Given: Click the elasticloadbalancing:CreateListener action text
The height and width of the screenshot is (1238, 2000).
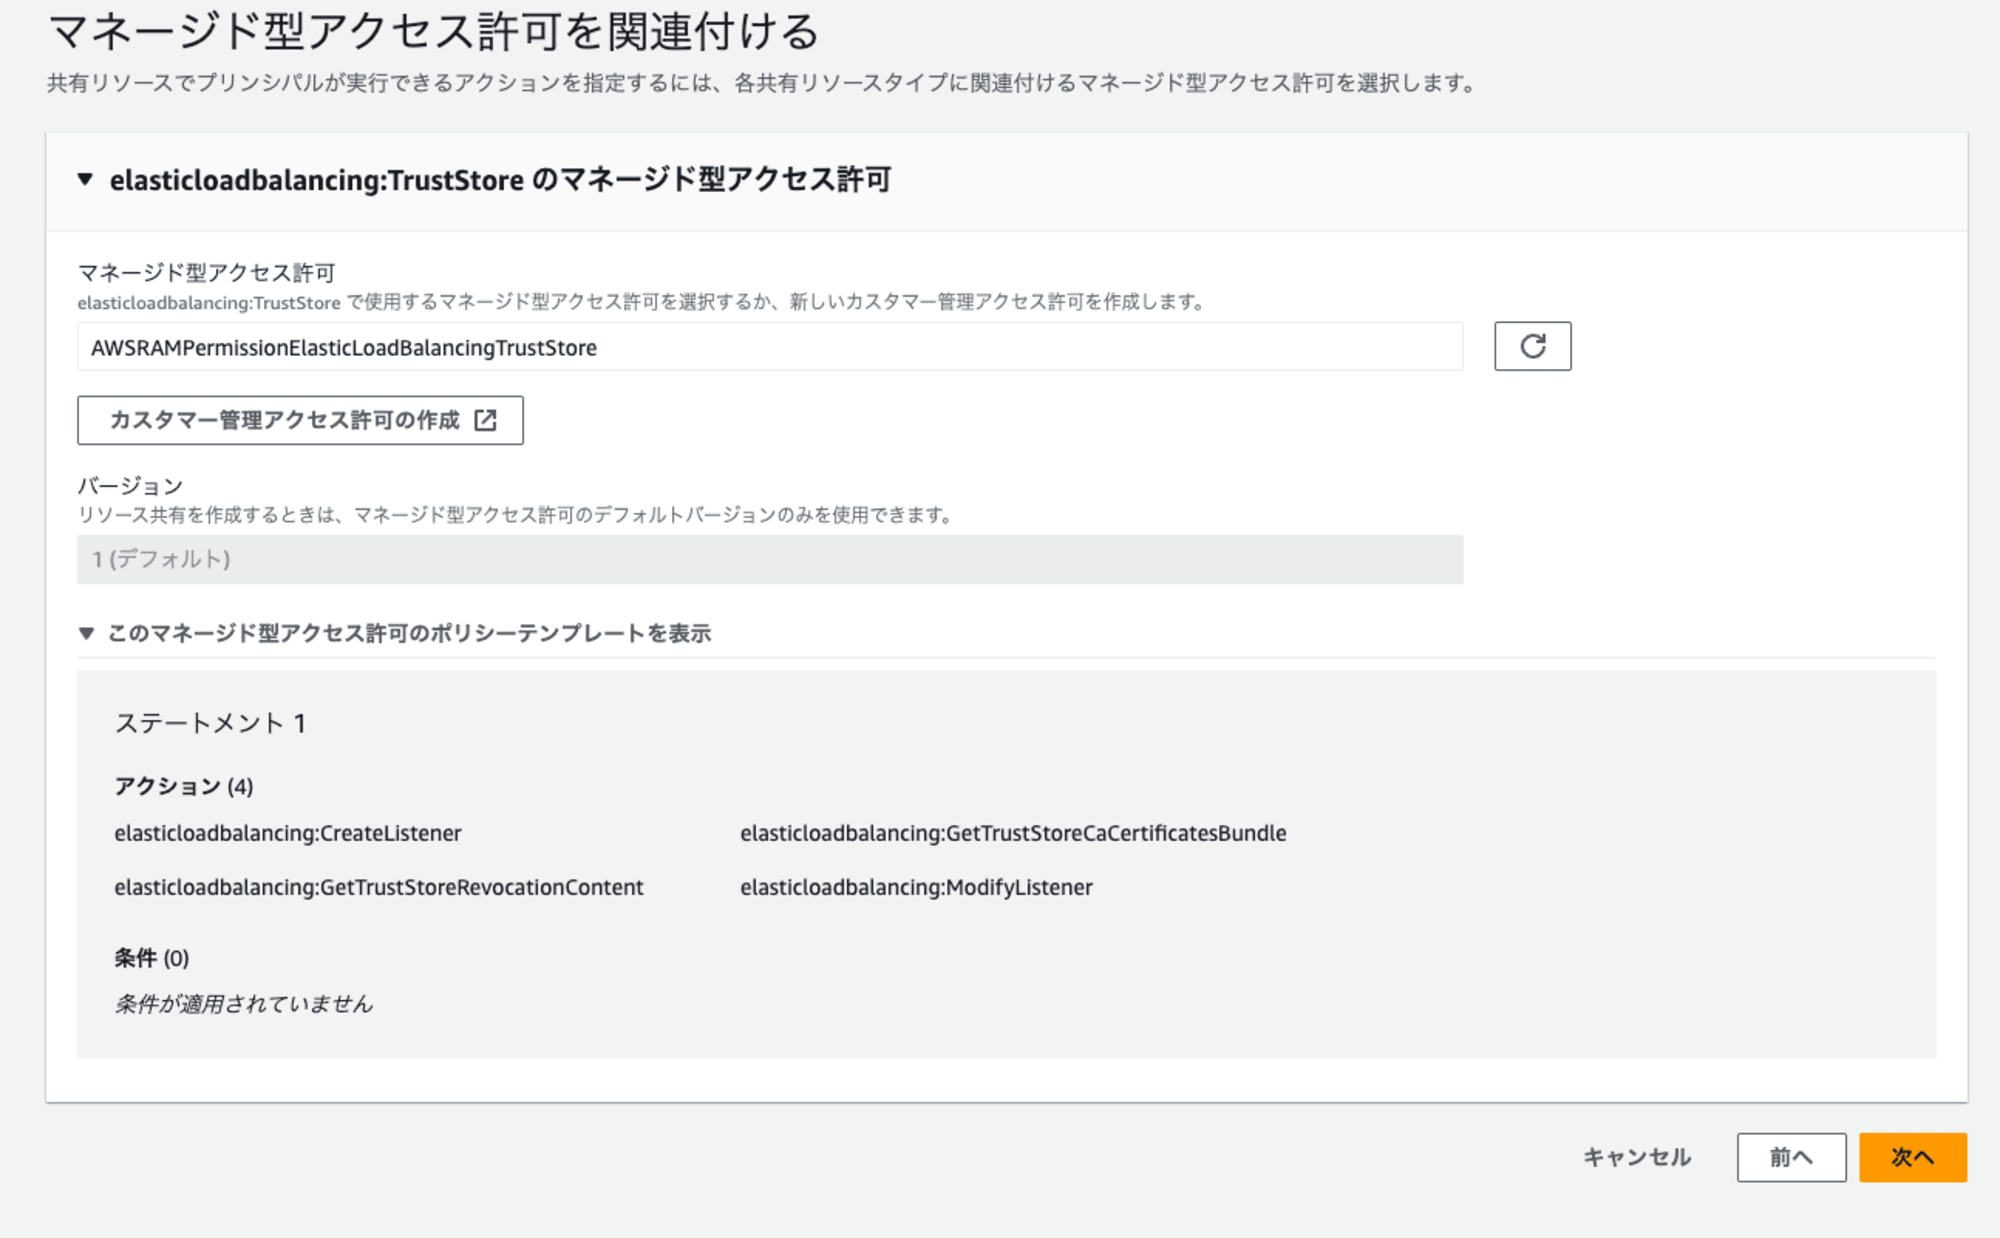Looking at the screenshot, I should [288, 833].
